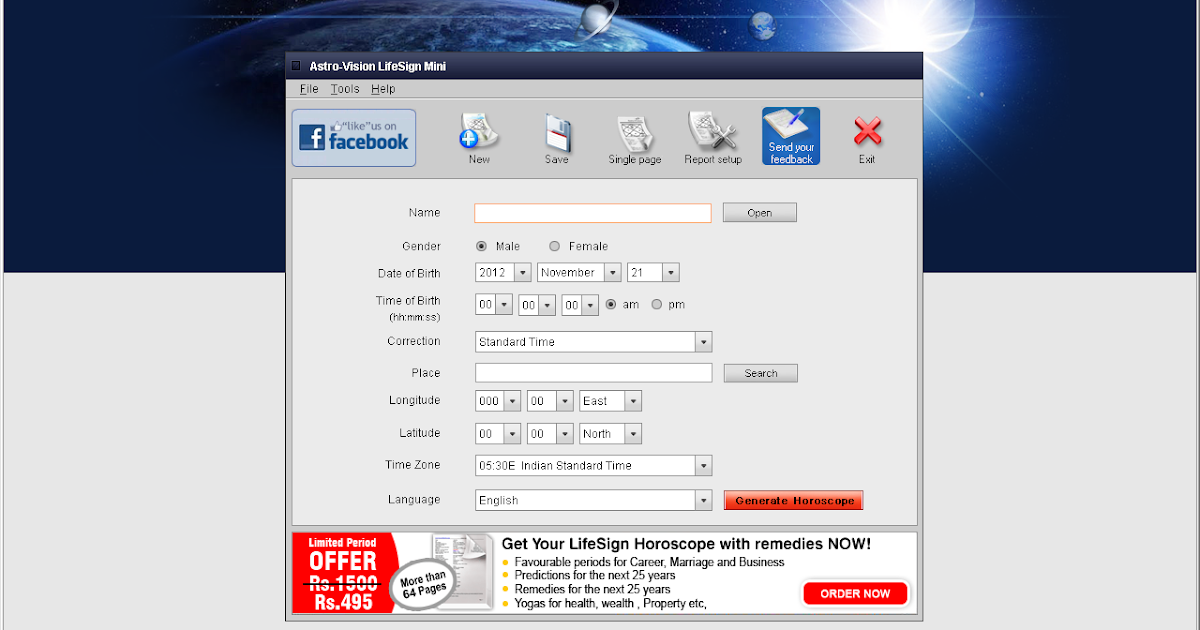Click the window icon in the title bar

296,66
